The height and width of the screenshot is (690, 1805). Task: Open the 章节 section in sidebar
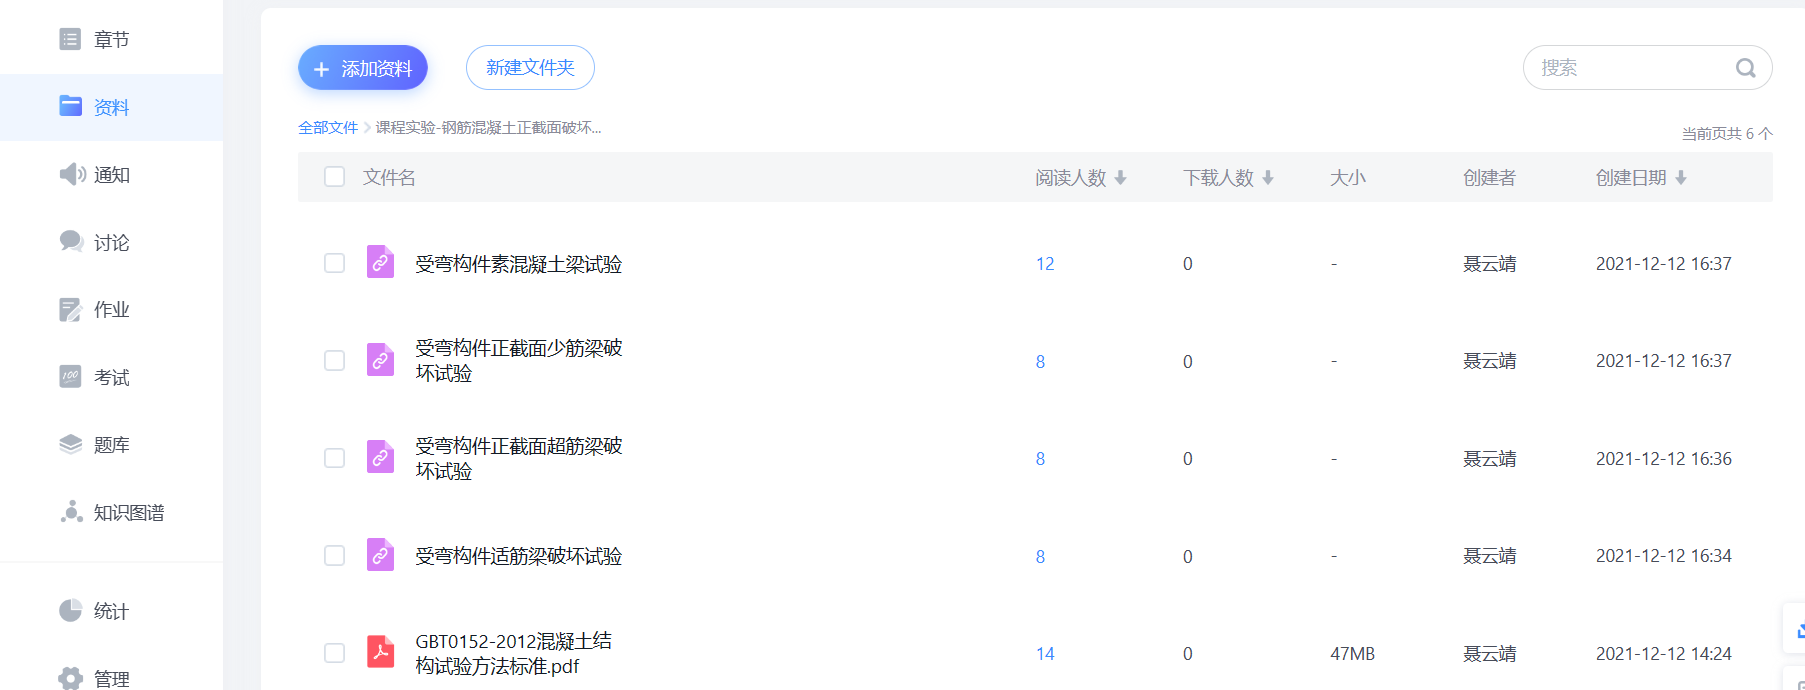pos(110,40)
